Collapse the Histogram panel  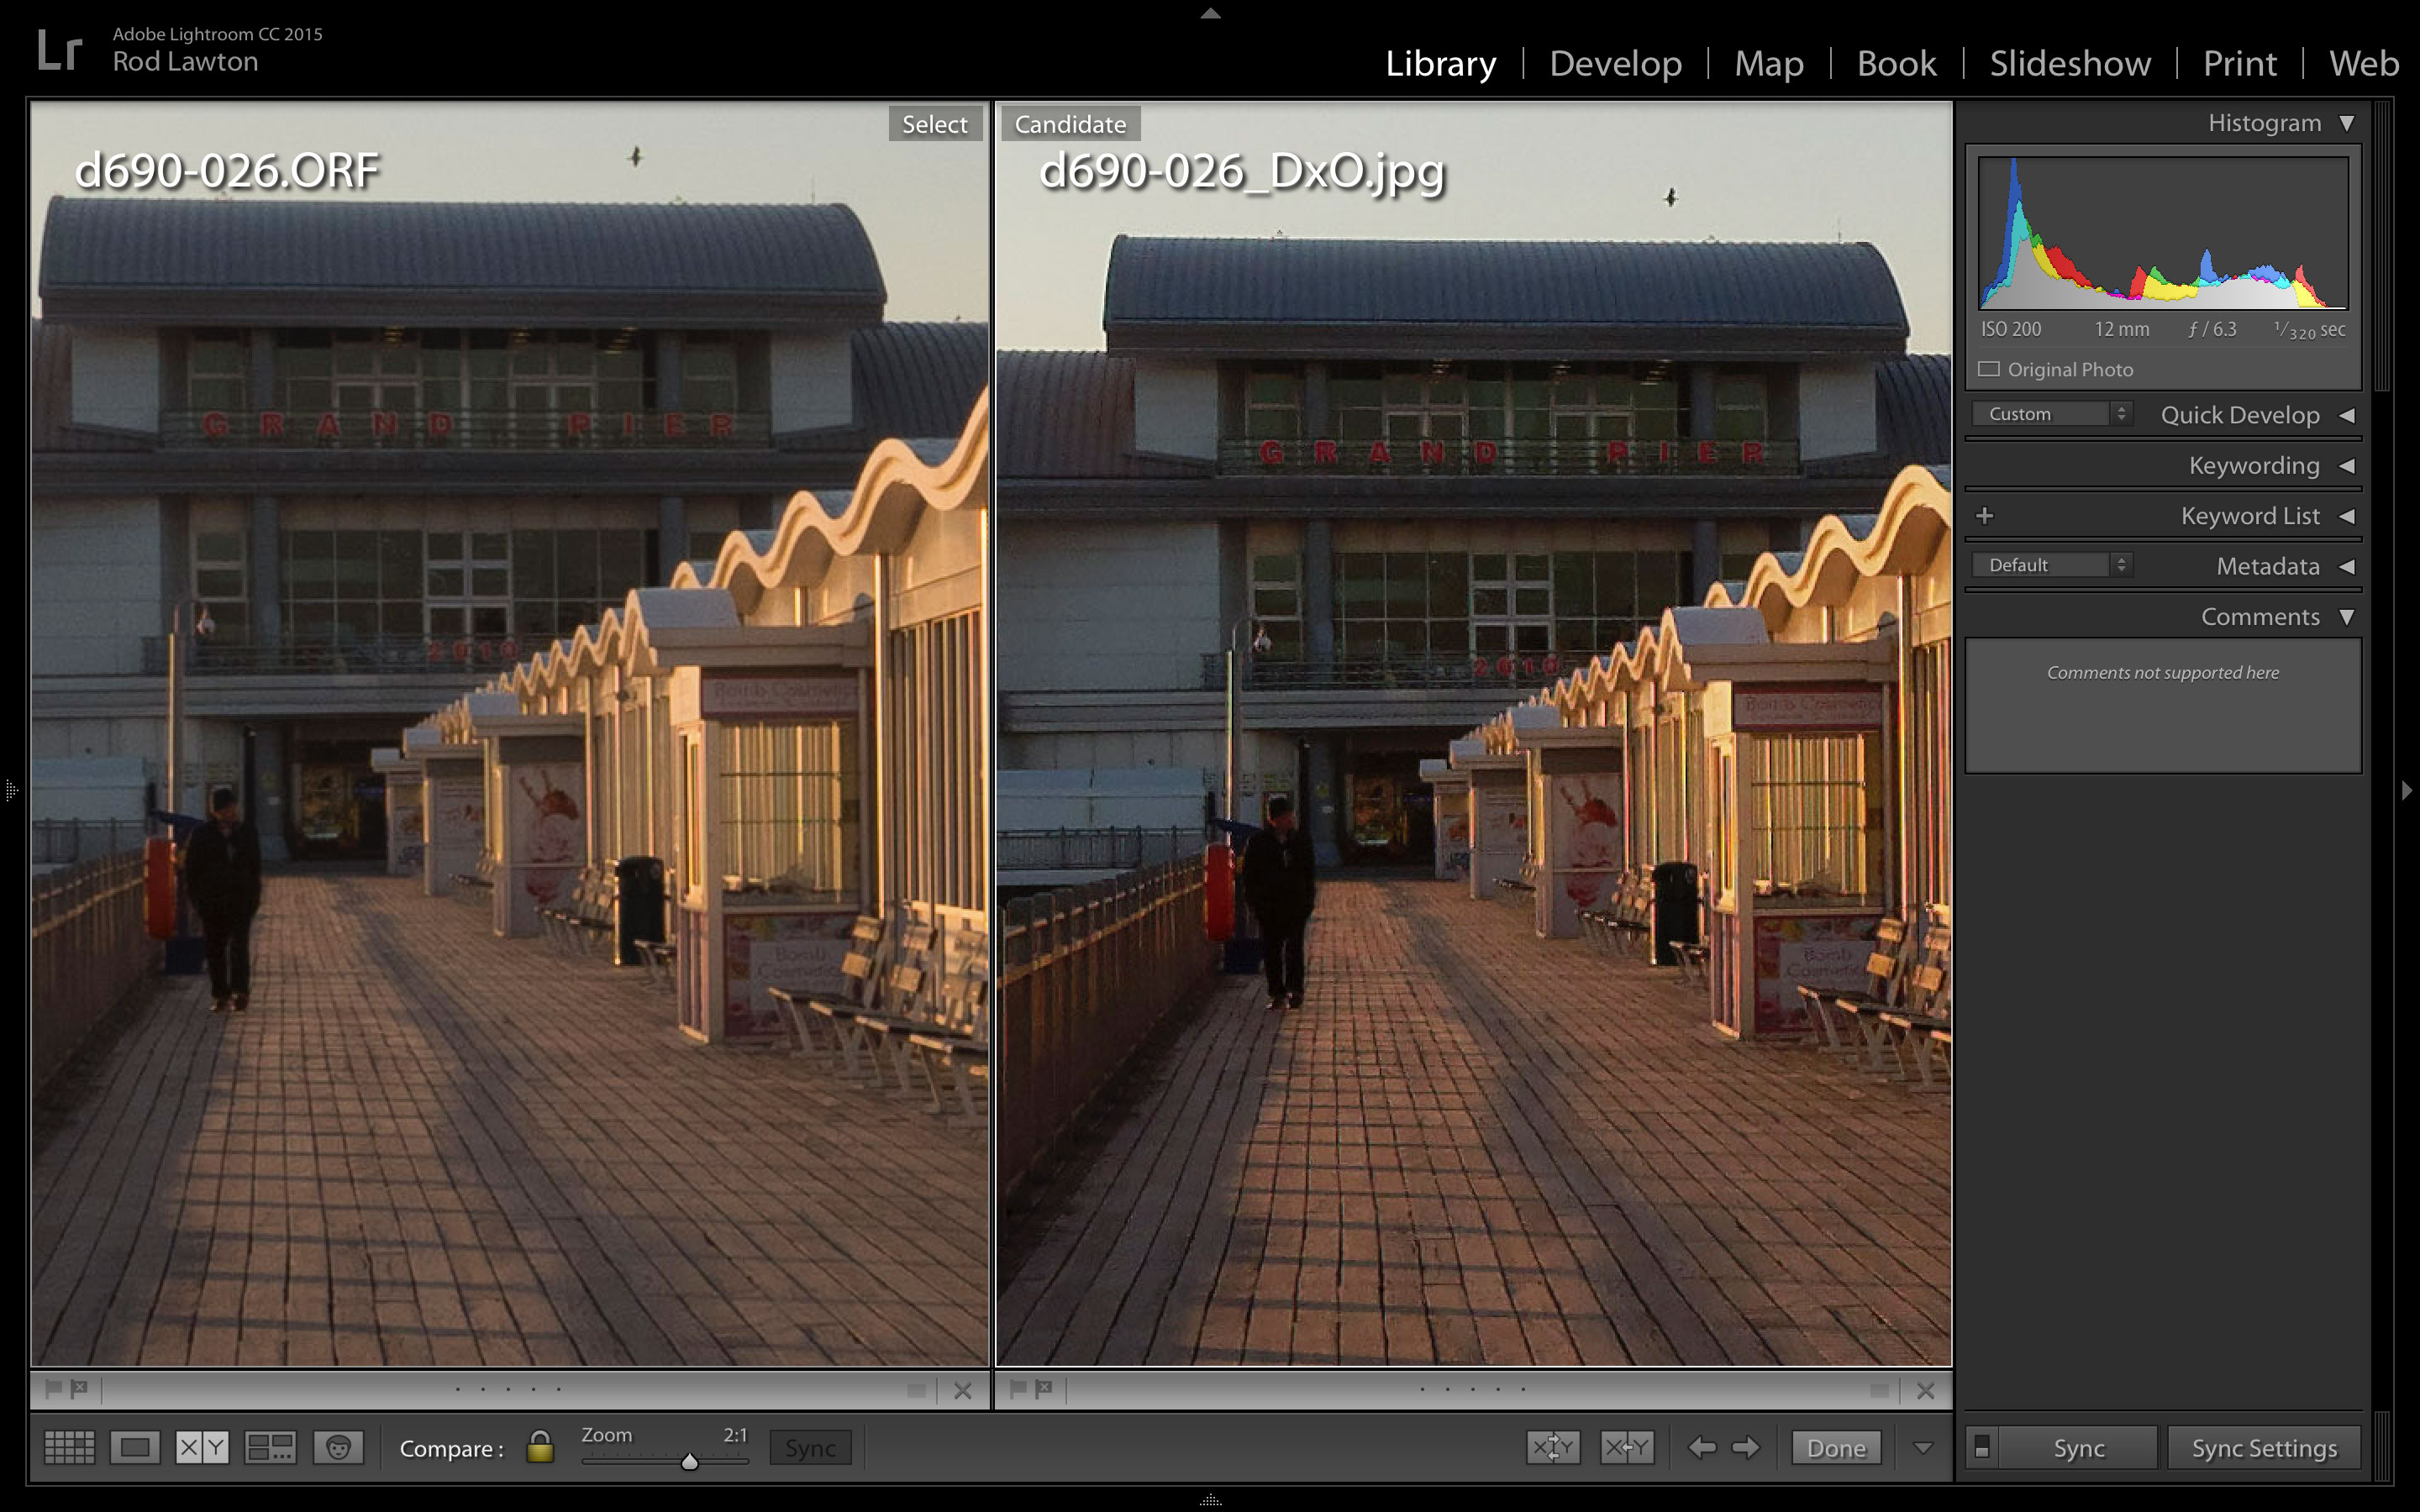pos(2346,123)
